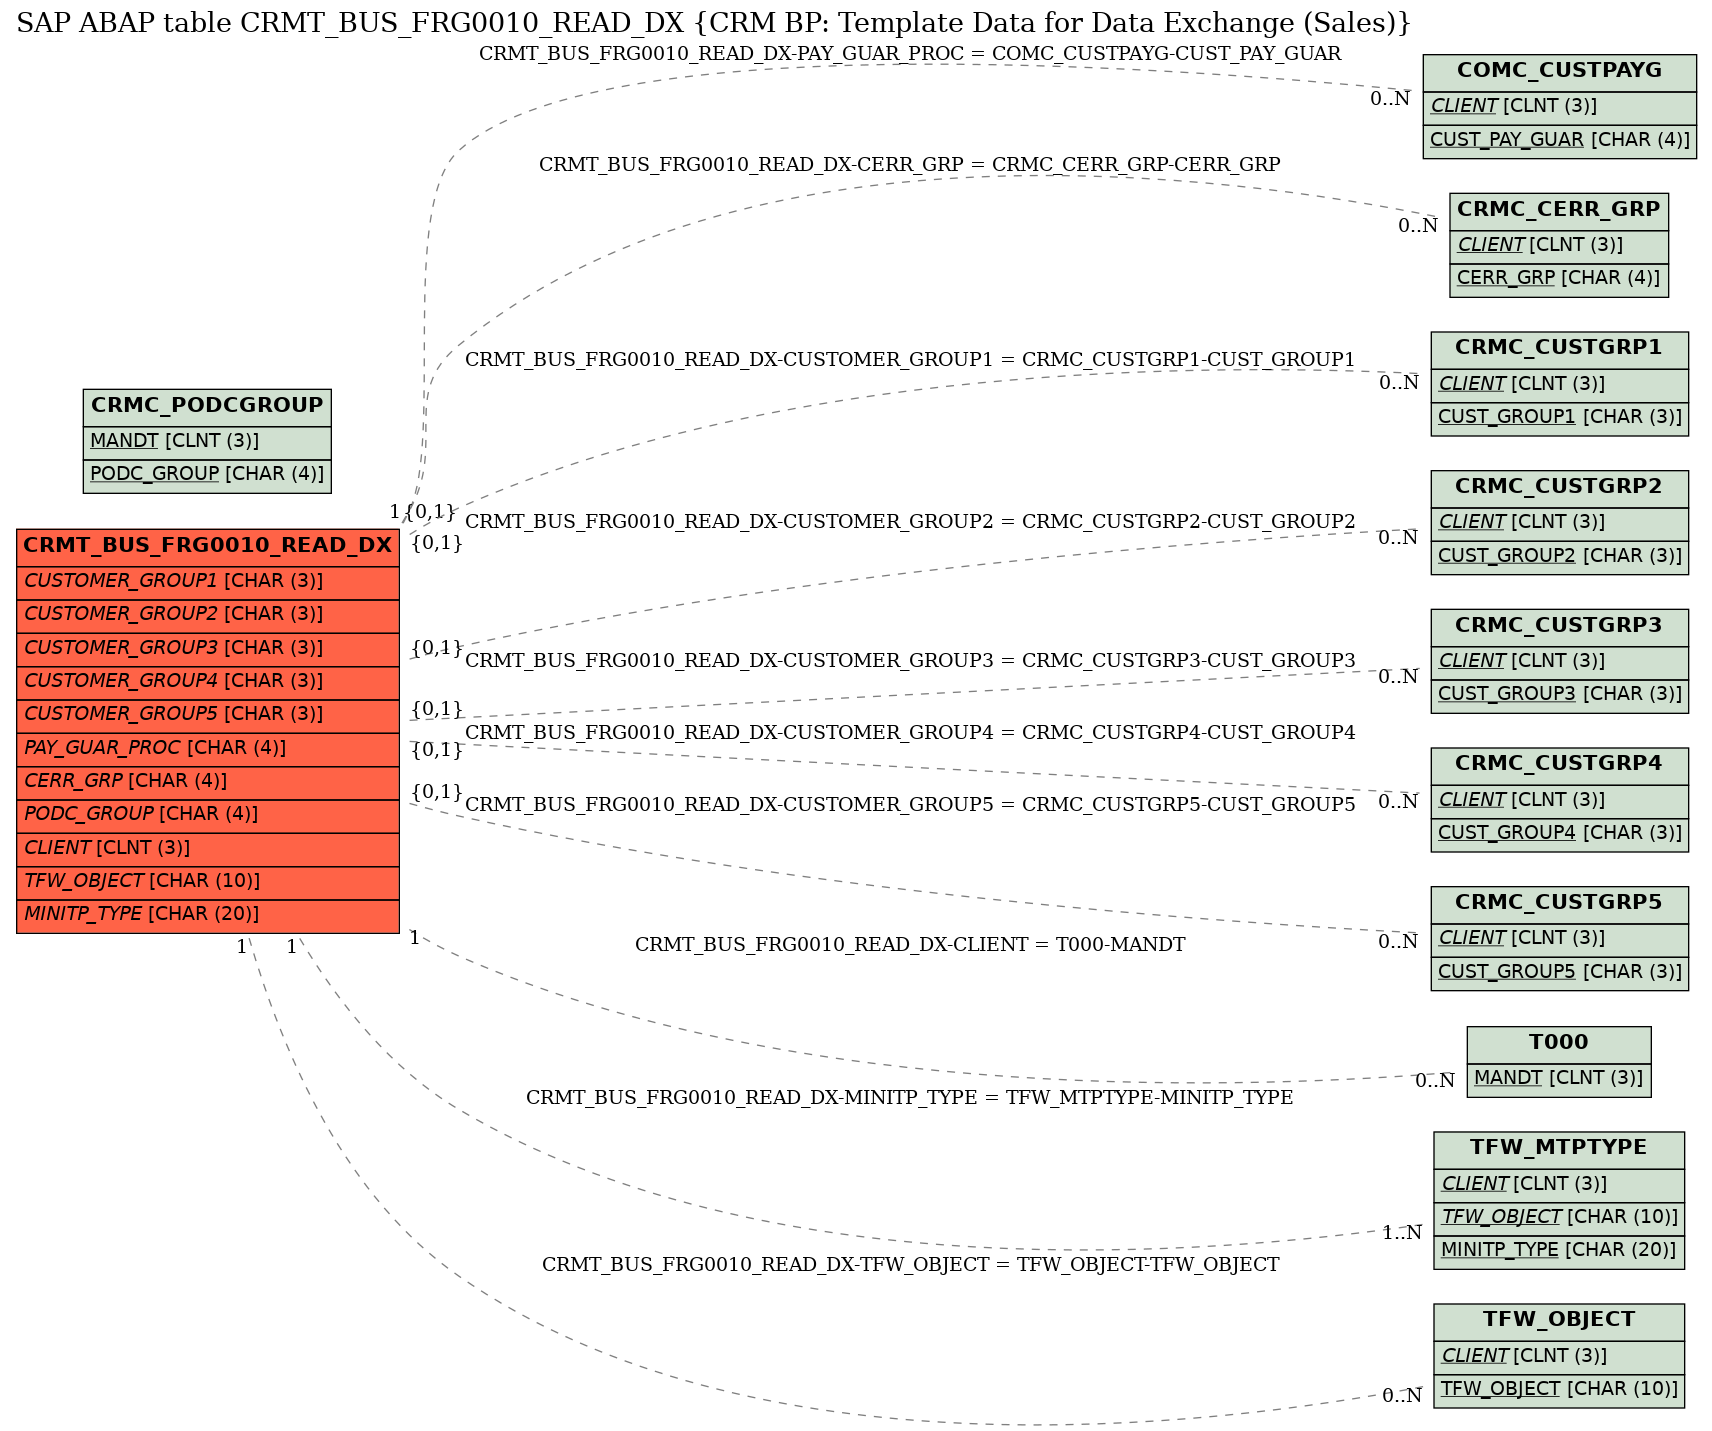The image size is (1712, 1431).
Task: Select TFW_OBJECT field row in TFW_MTPTYPE table
Action: pyautogui.click(x=1558, y=1217)
